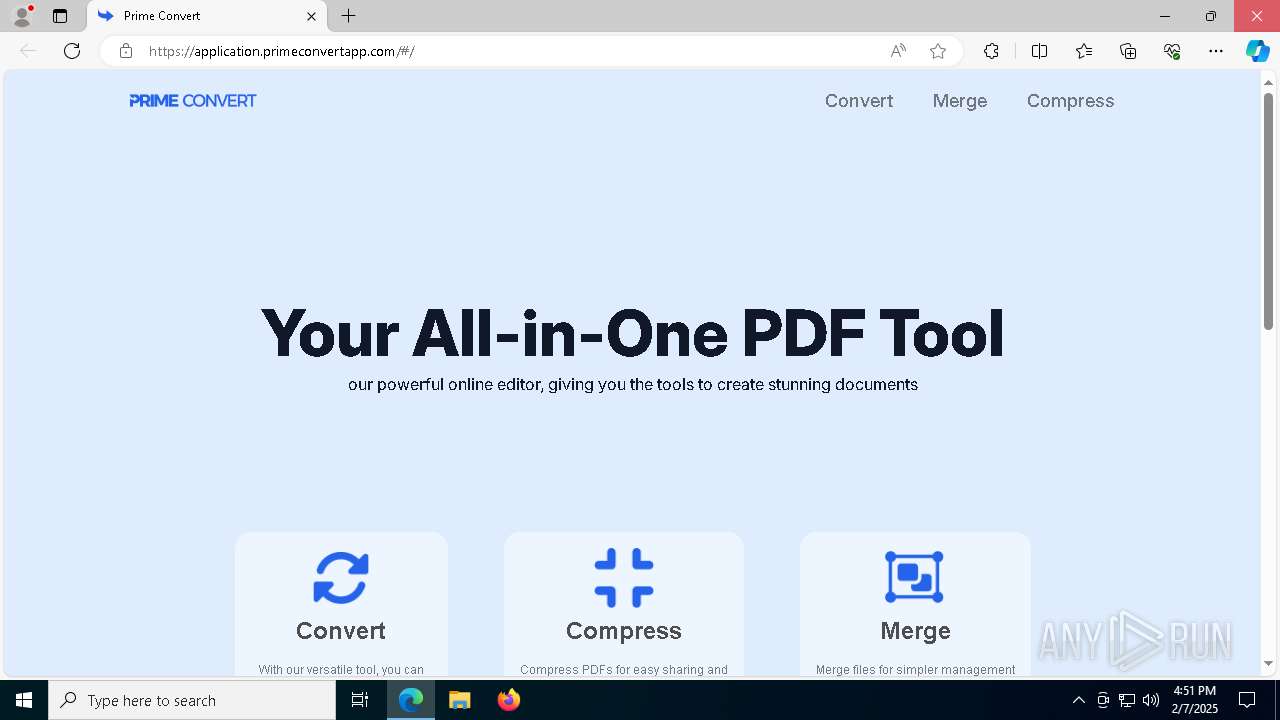The height and width of the screenshot is (720, 1280).
Task: Click the address bar URL
Action: 282,51
